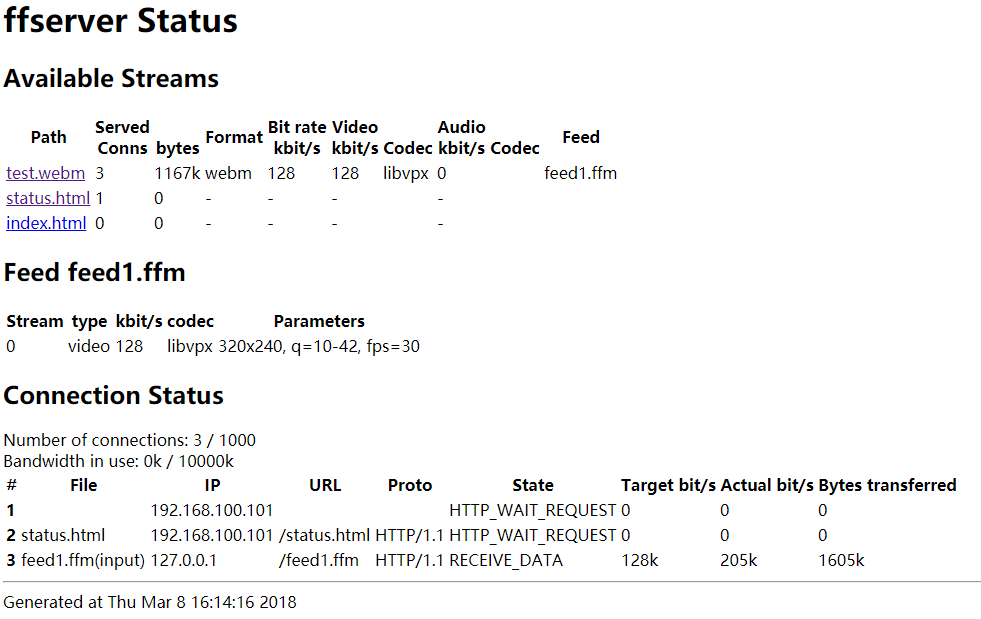The image size is (981, 619).
Task: Click the index.html link
Action: (46, 223)
